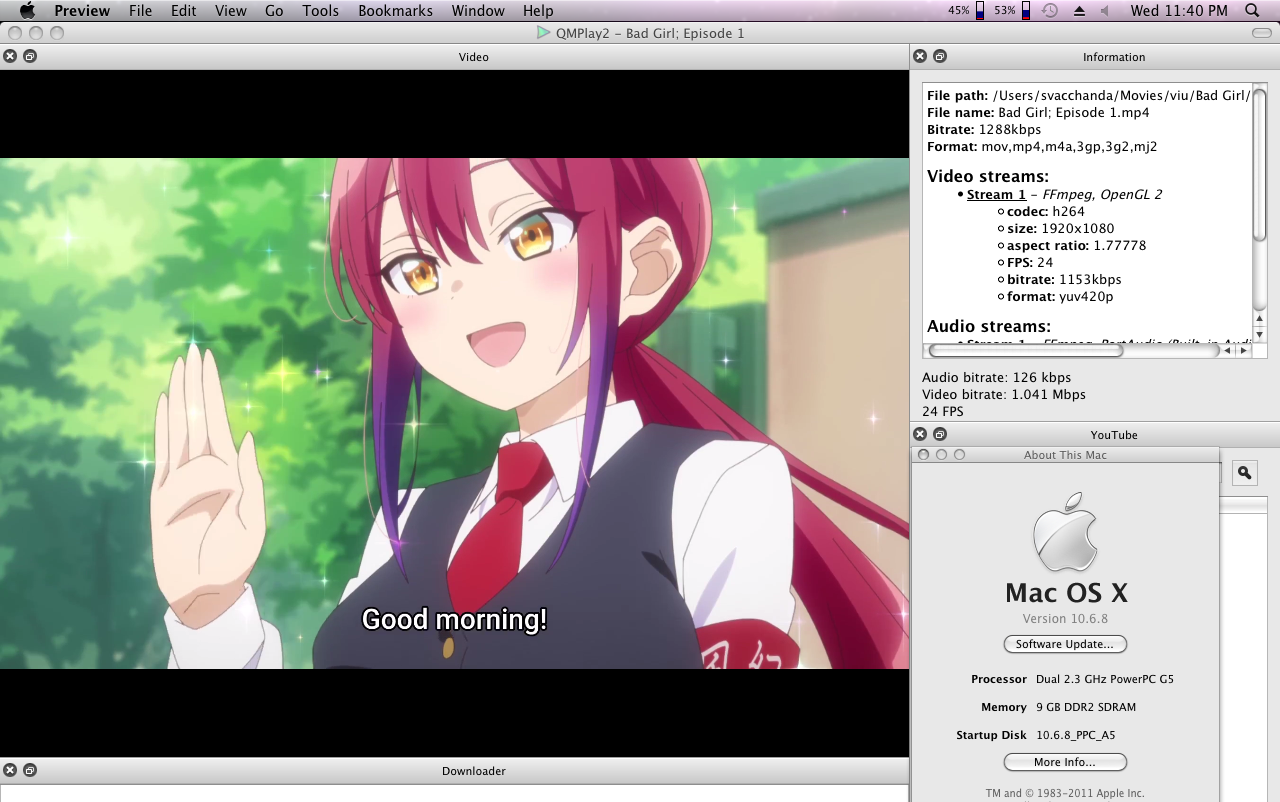The image size is (1280, 802).
Task: Close the YouTube dock panel
Action: coord(920,434)
